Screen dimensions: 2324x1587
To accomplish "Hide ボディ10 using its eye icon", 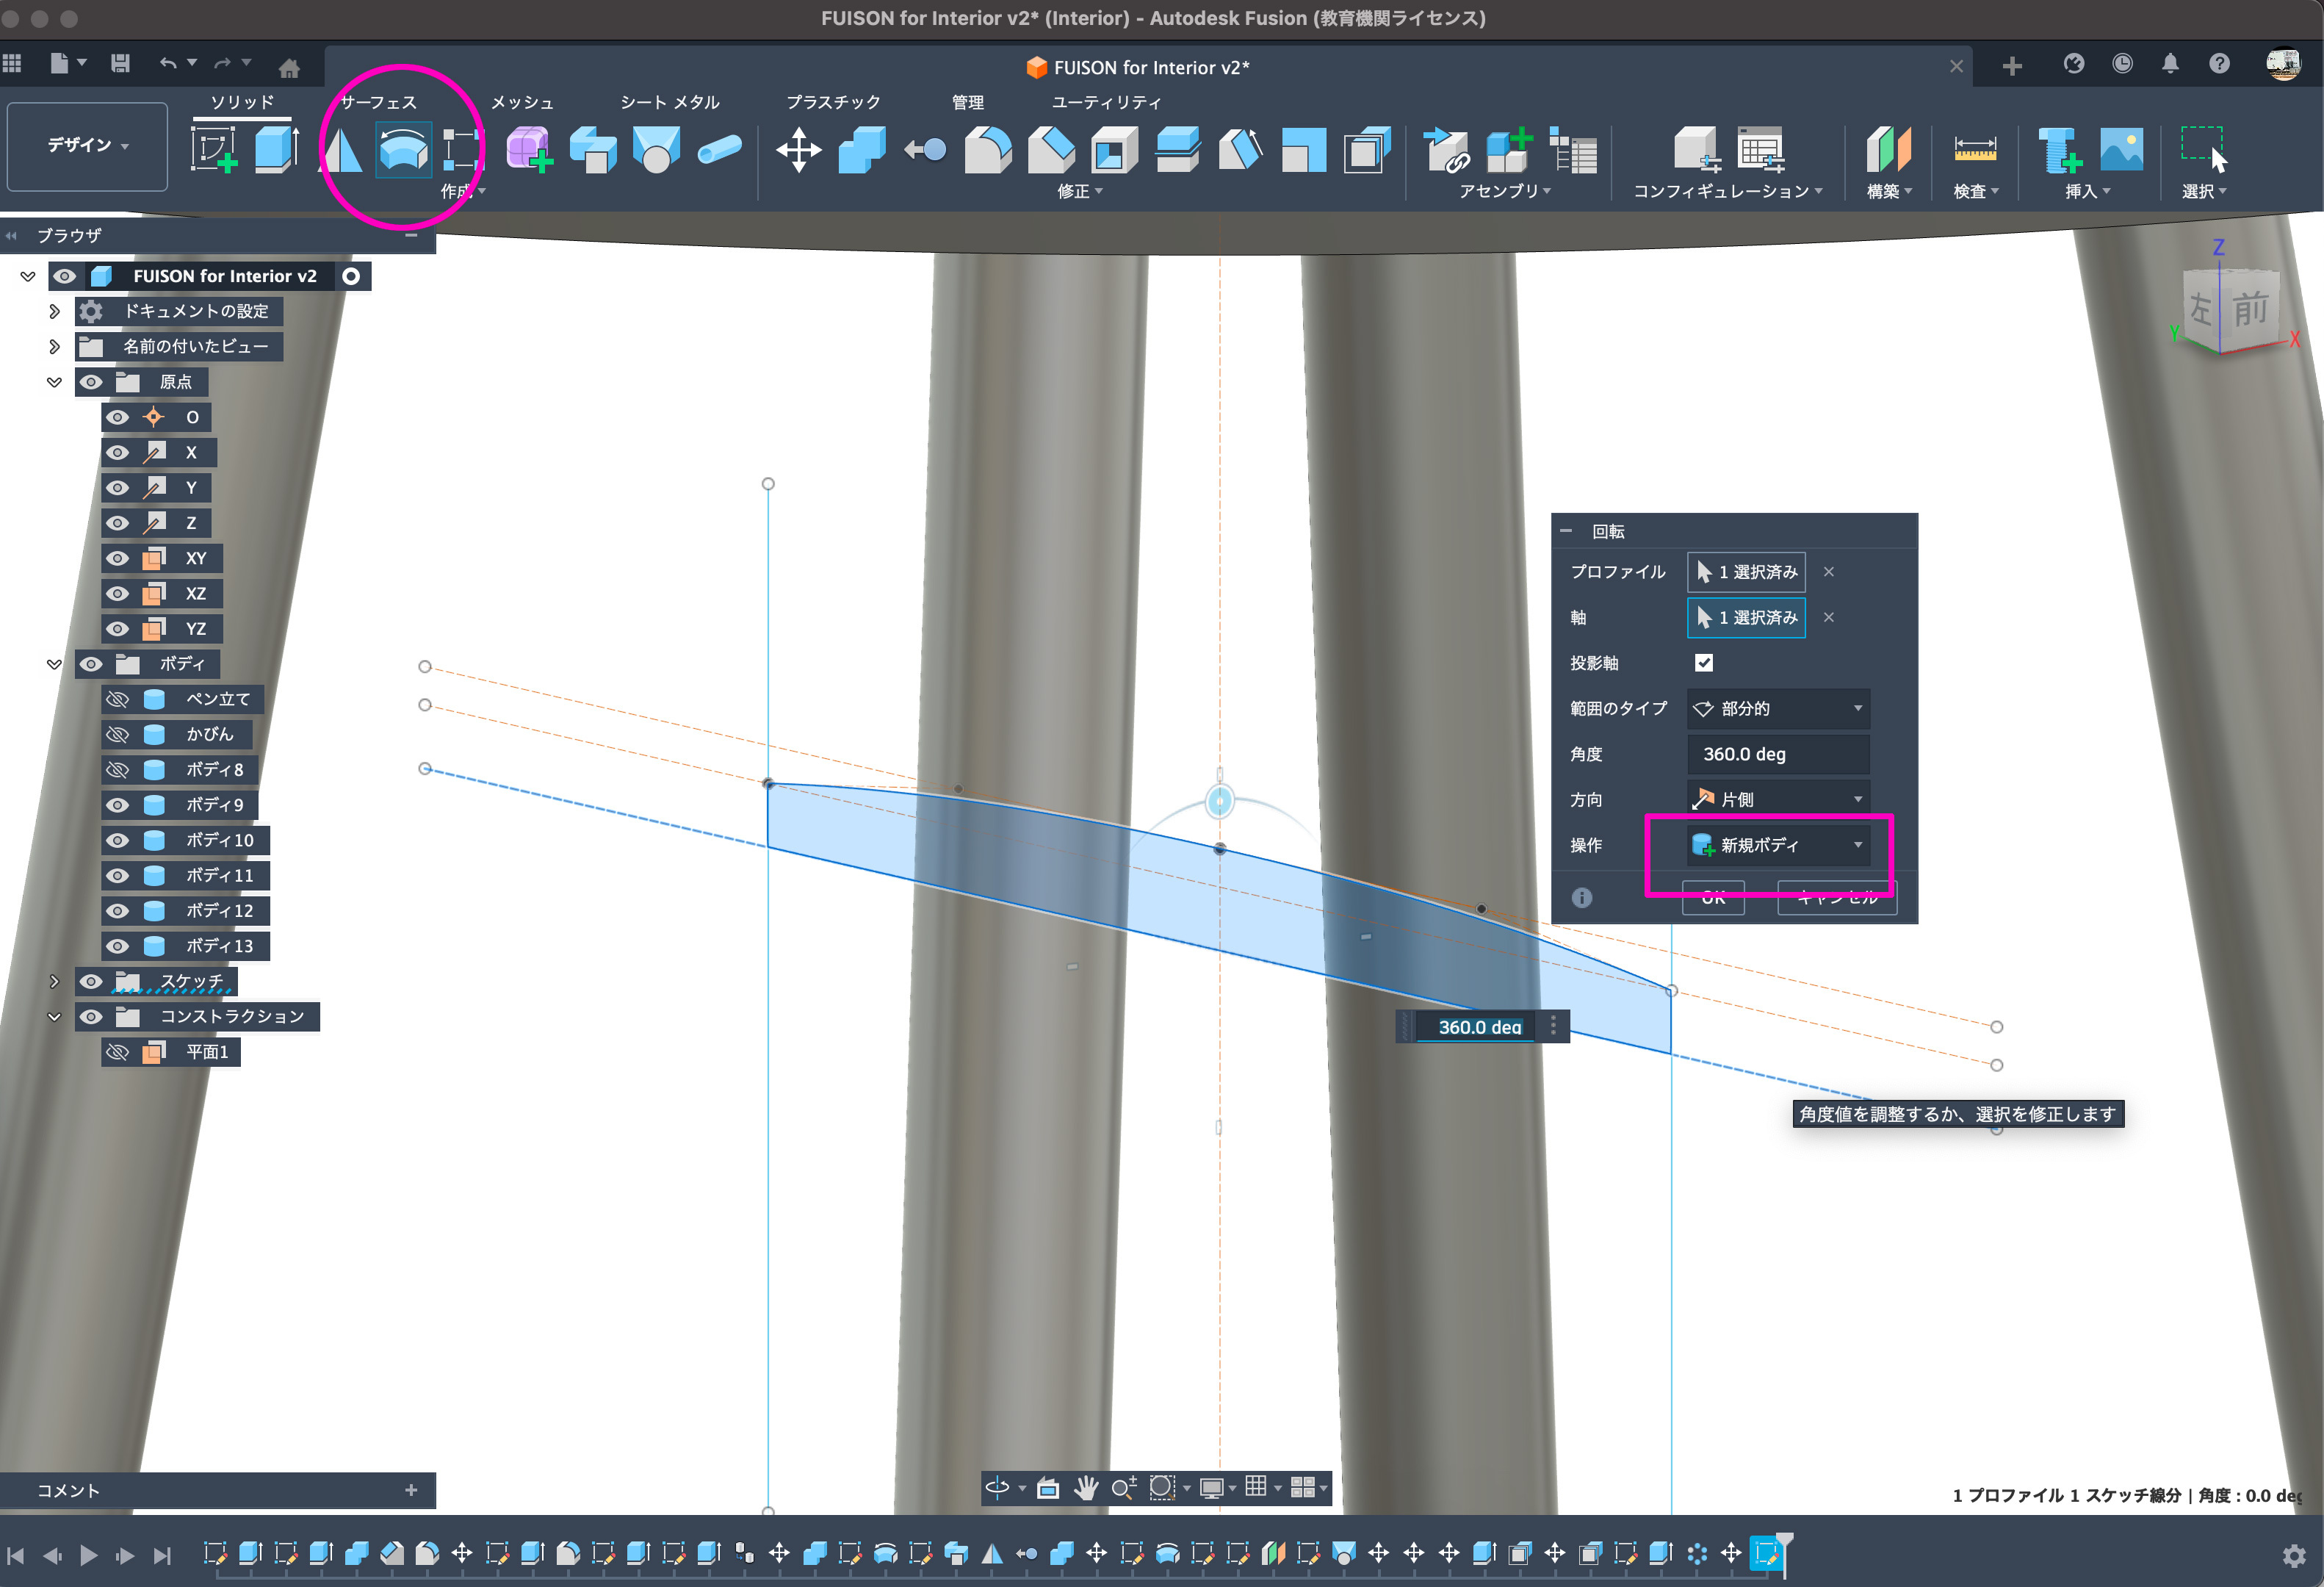I will point(118,840).
